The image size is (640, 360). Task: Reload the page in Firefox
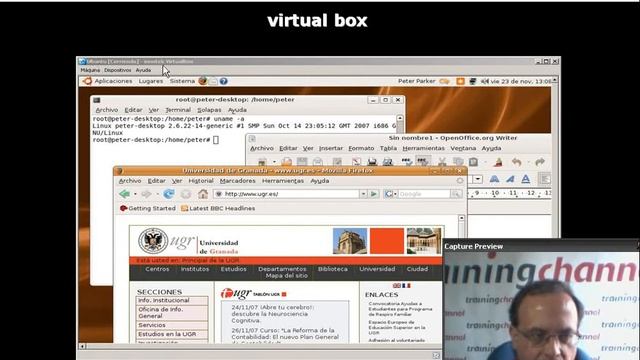pyautogui.click(x=169, y=194)
